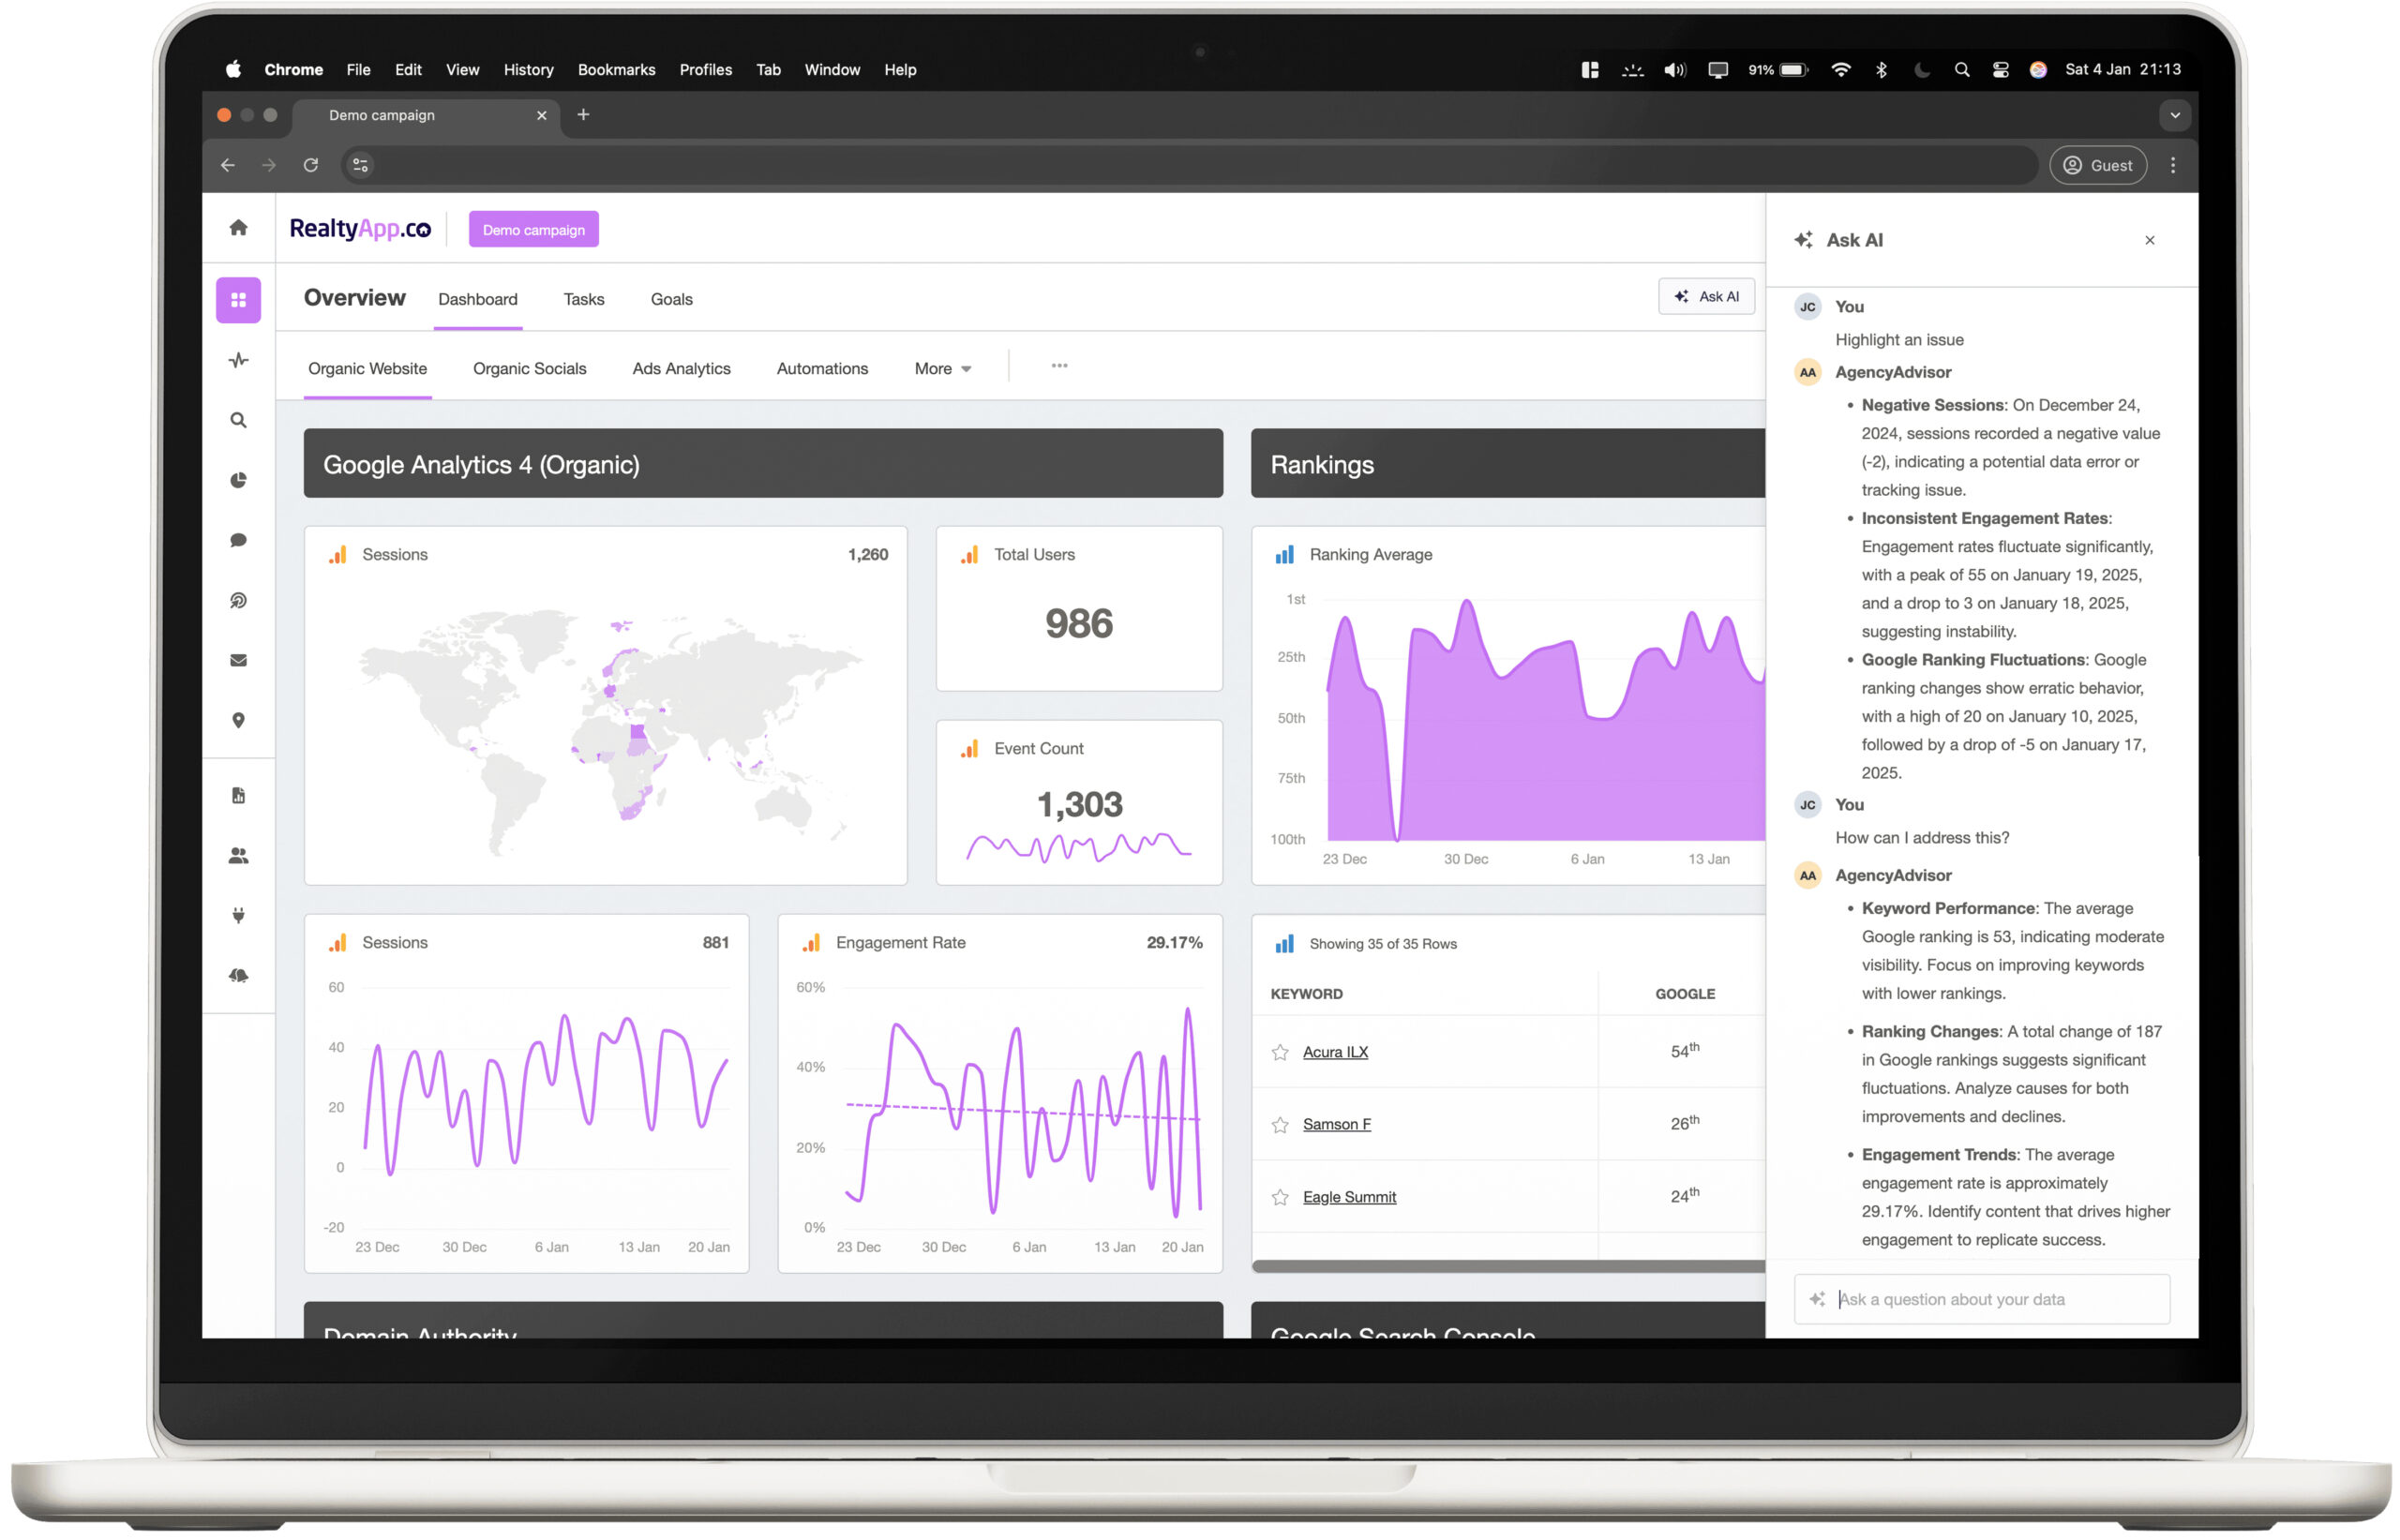The image size is (2400, 1540).
Task: Open the location pin icon in sidebar
Action: pos(238,720)
